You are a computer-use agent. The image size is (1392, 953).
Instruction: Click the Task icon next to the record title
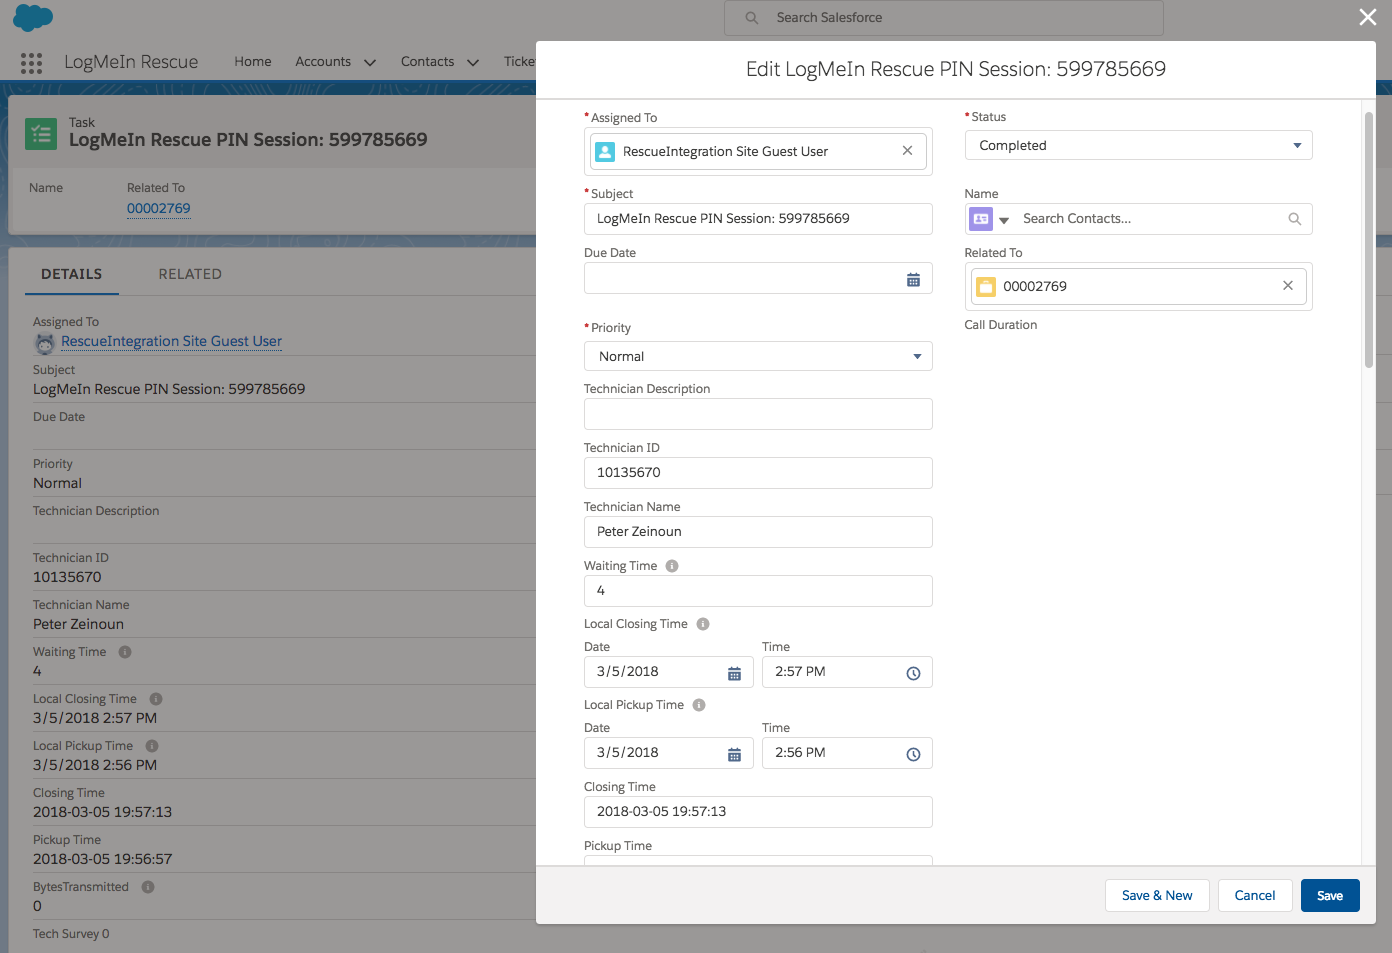click(x=41, y=133)
